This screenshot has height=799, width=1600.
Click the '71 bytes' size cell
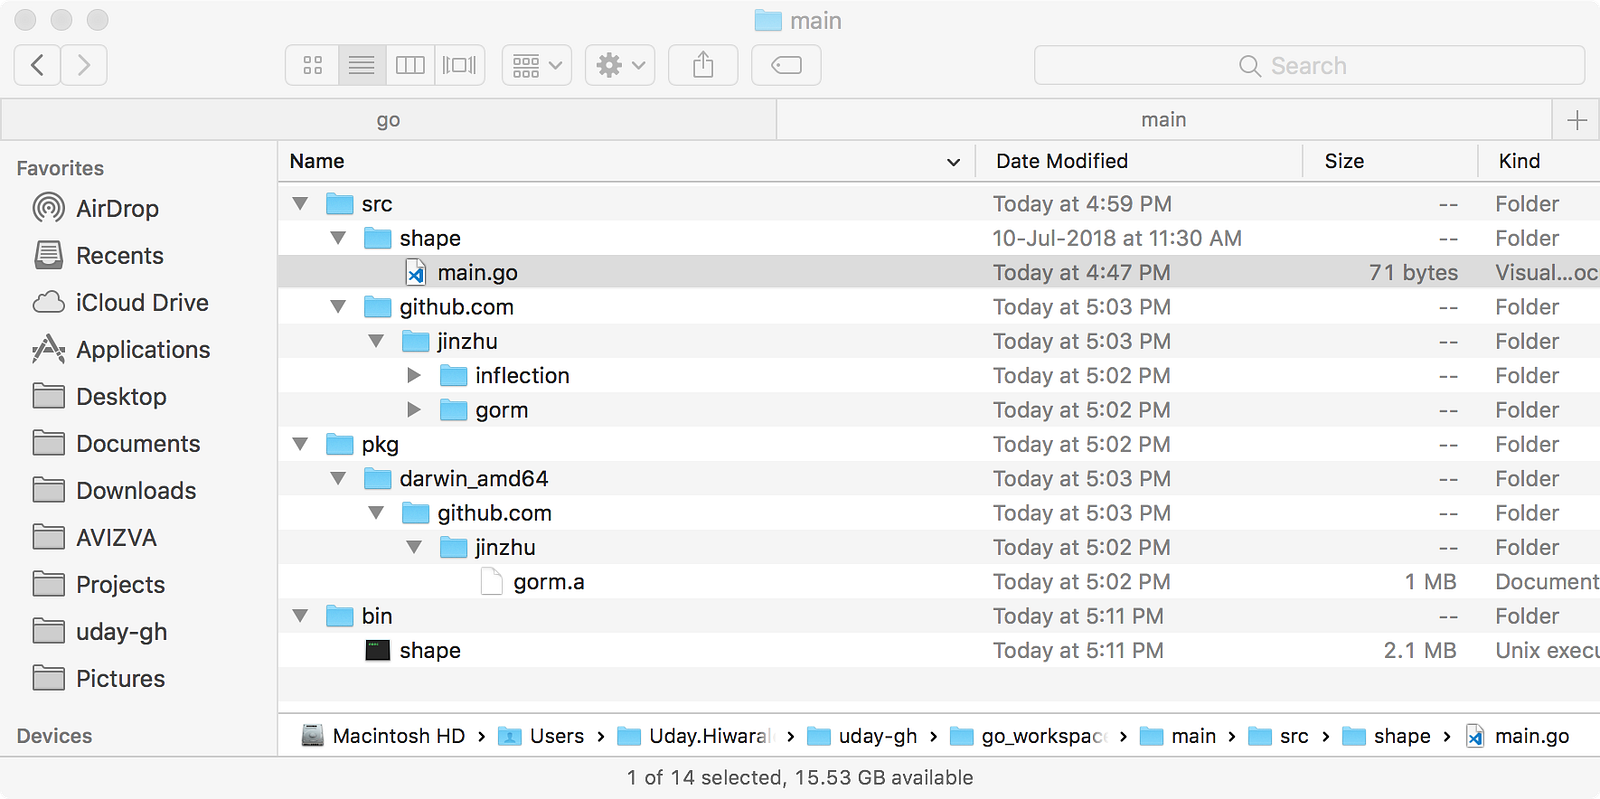pyautogui.click(x=1413, y=273)
